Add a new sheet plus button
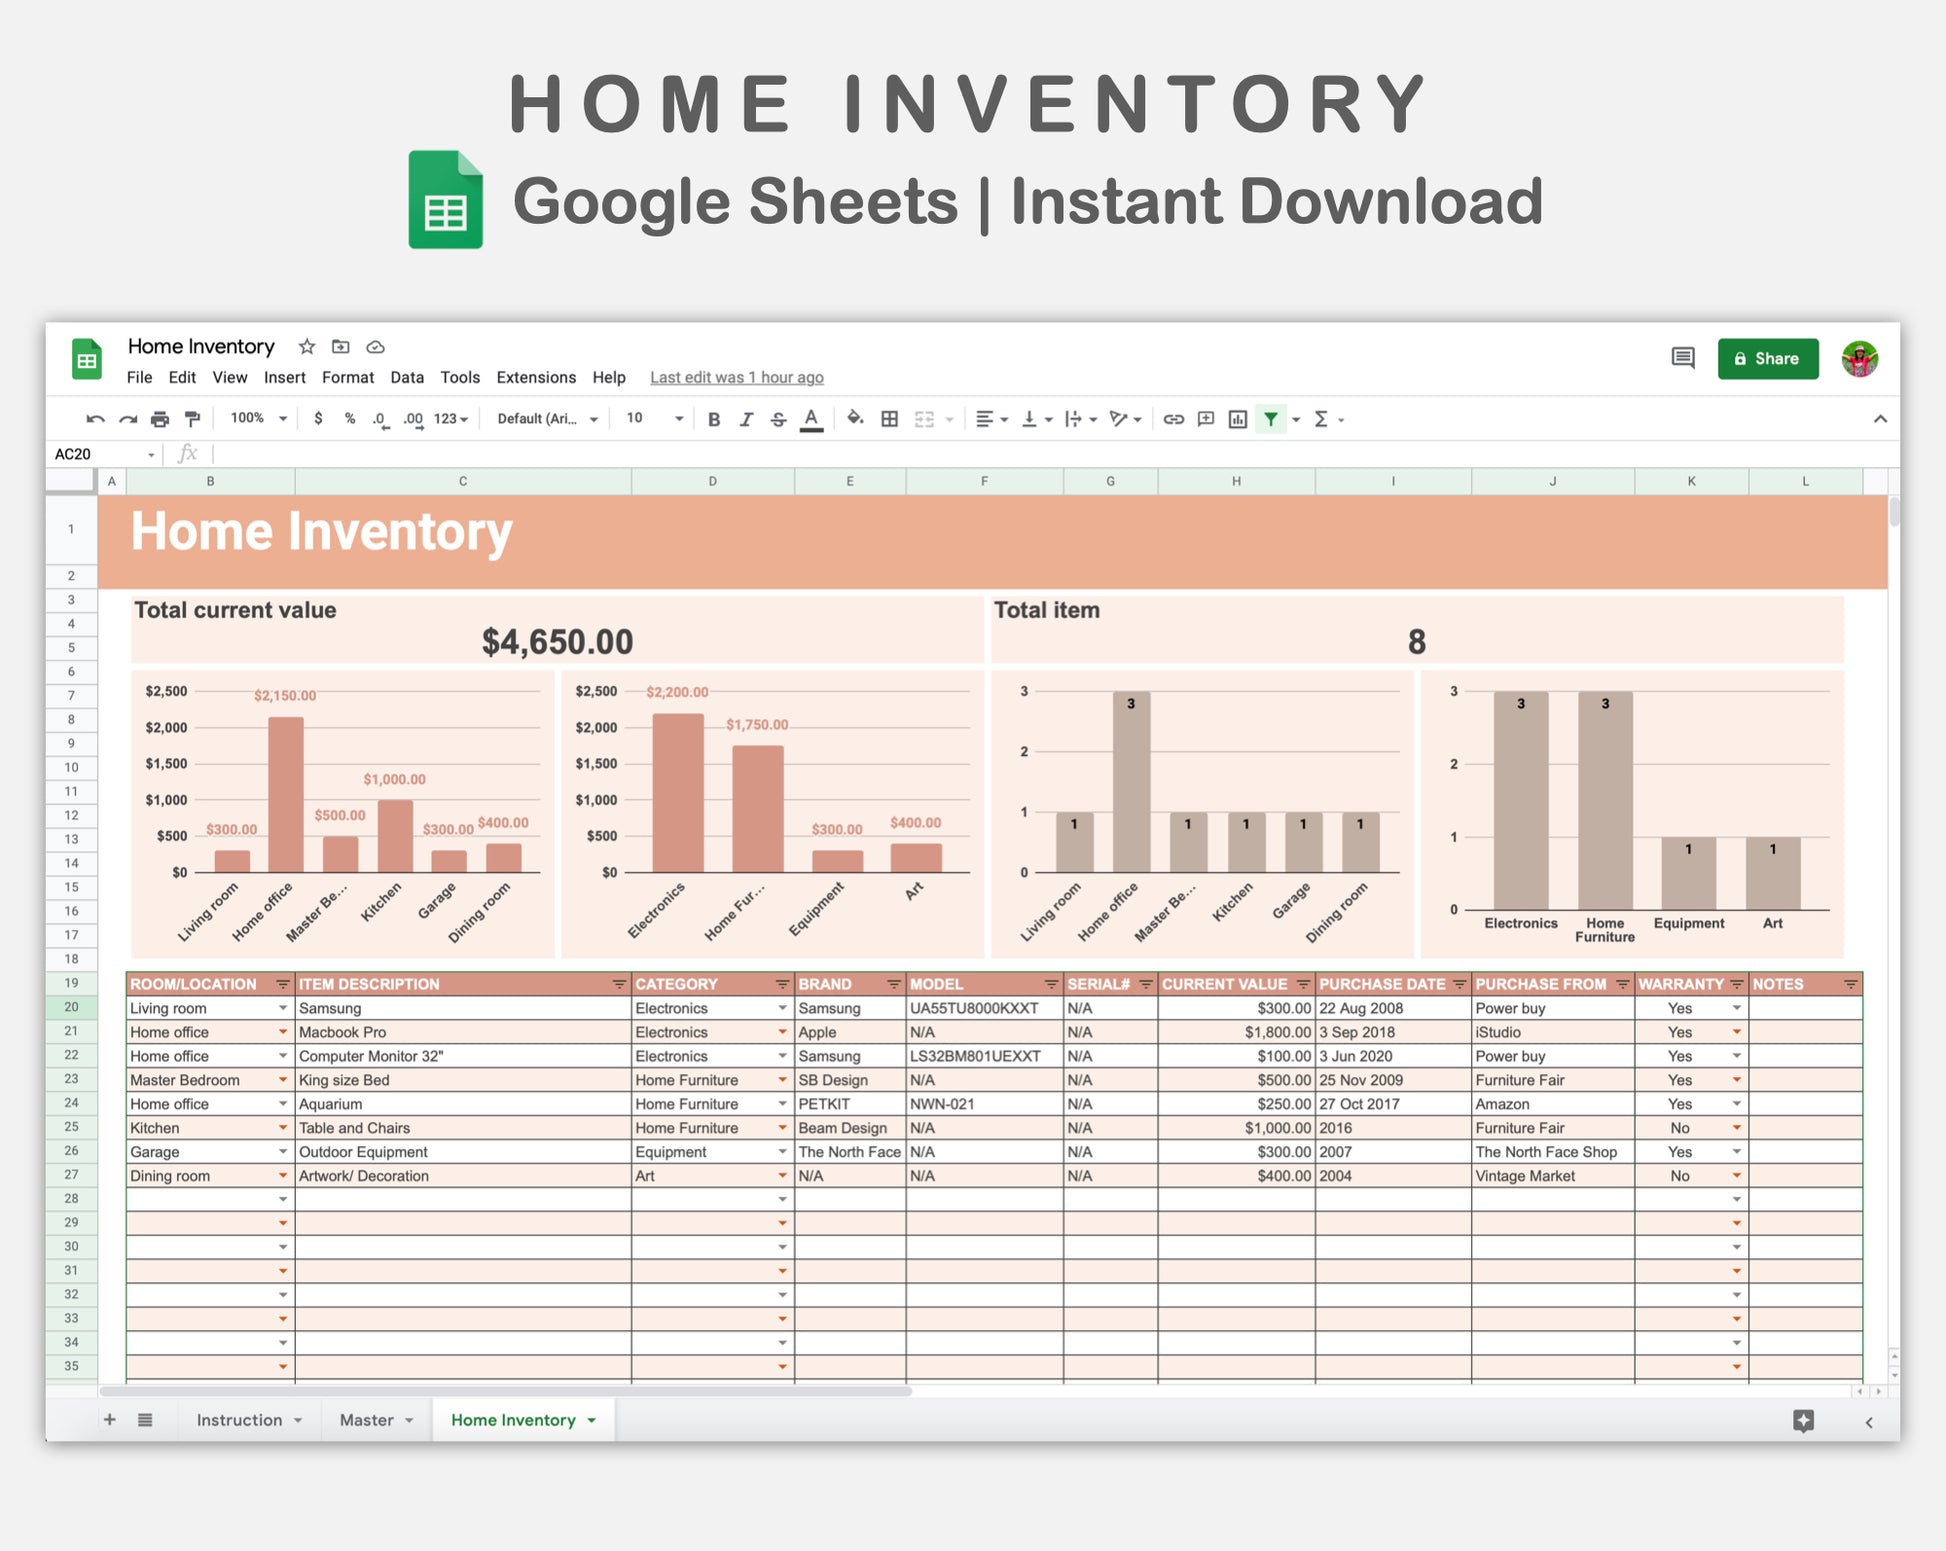1946x1551 pixels. pos(110,1420)
